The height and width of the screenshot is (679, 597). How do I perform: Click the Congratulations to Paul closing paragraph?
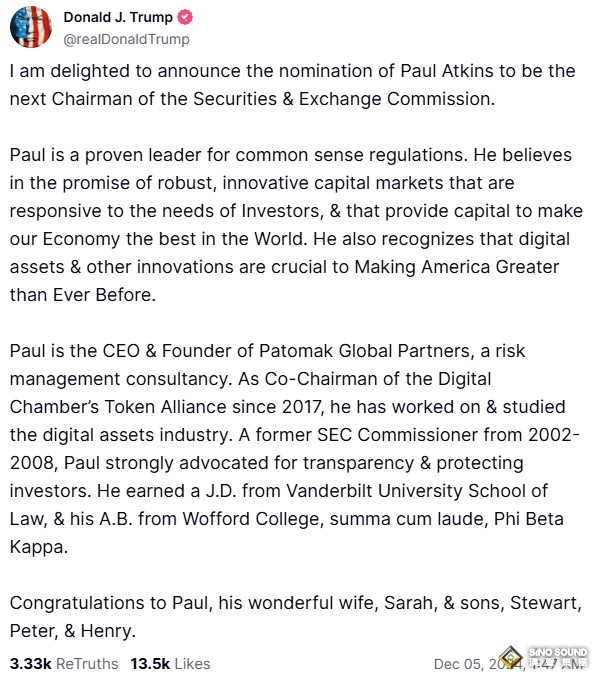296,617
